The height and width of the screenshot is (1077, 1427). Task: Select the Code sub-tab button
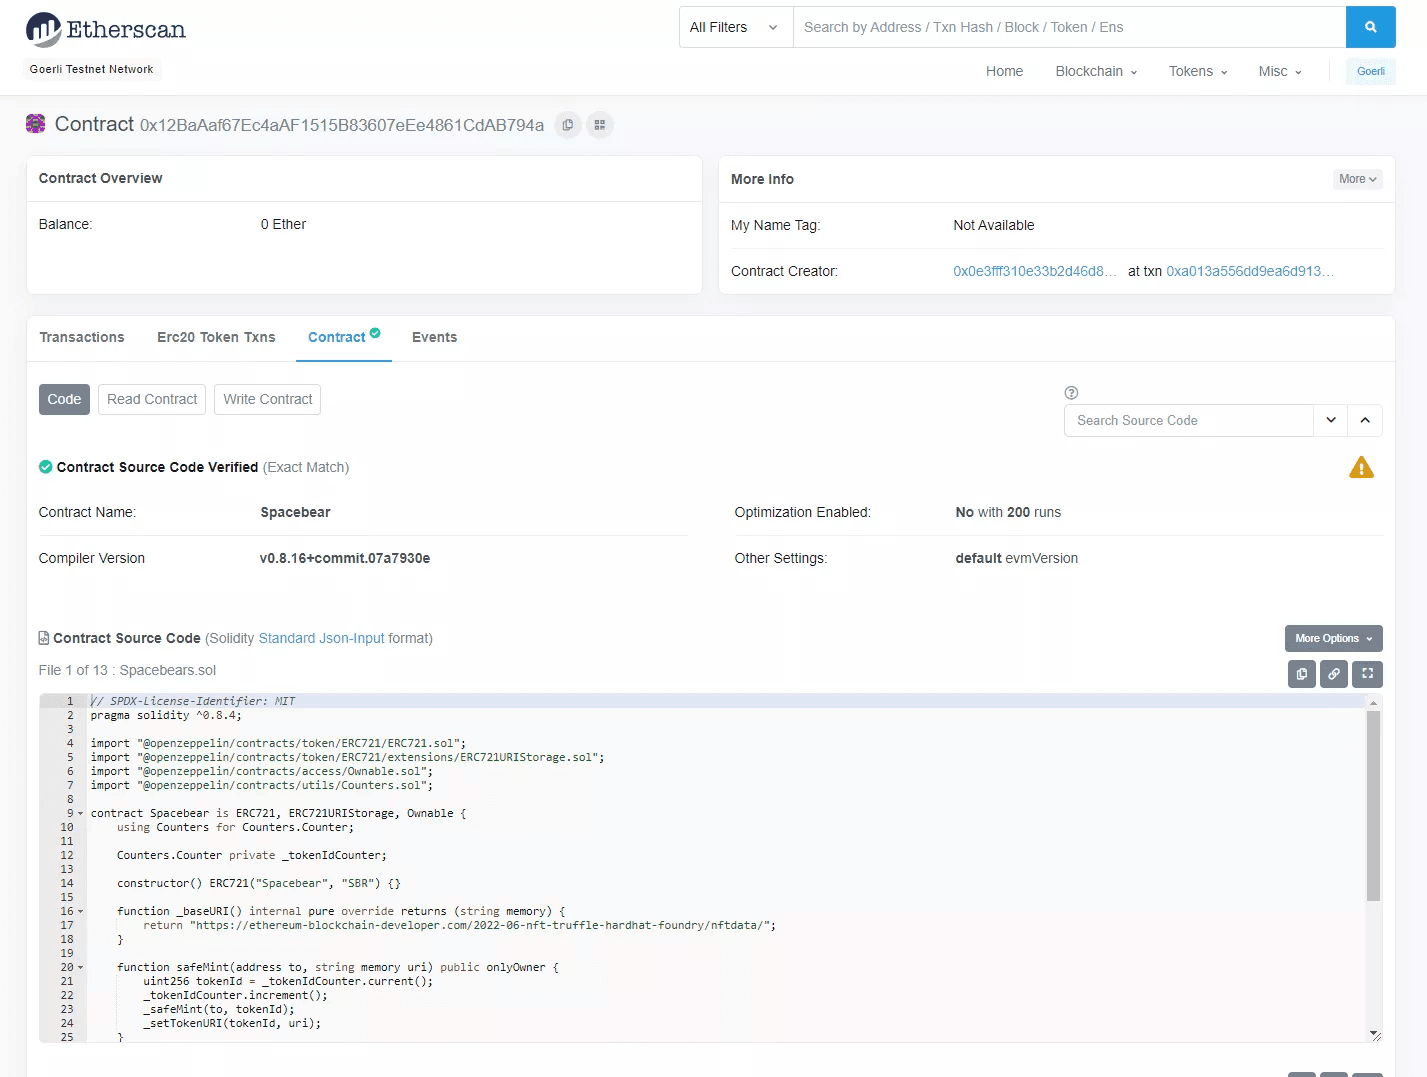(x=64, y=399)
